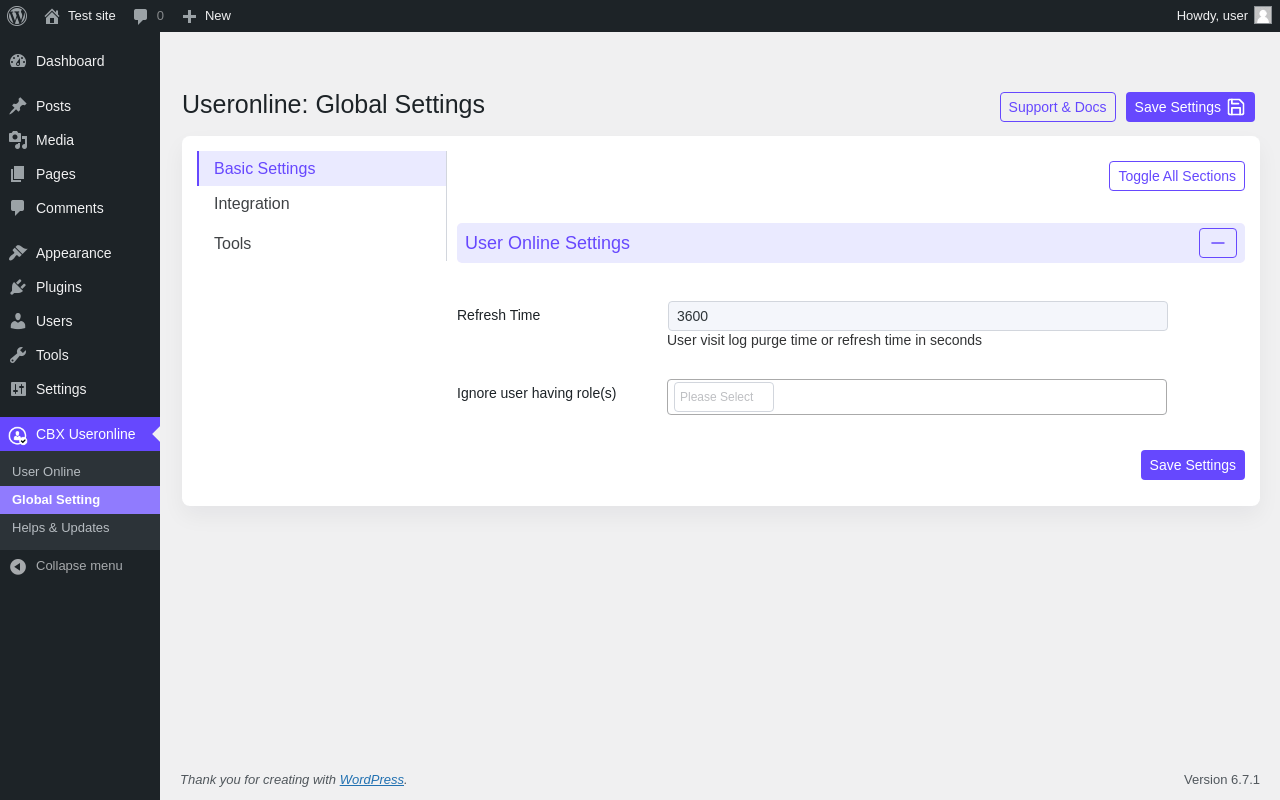Toggle All Sections button

pyautogui.click(x=1177, y=176)
